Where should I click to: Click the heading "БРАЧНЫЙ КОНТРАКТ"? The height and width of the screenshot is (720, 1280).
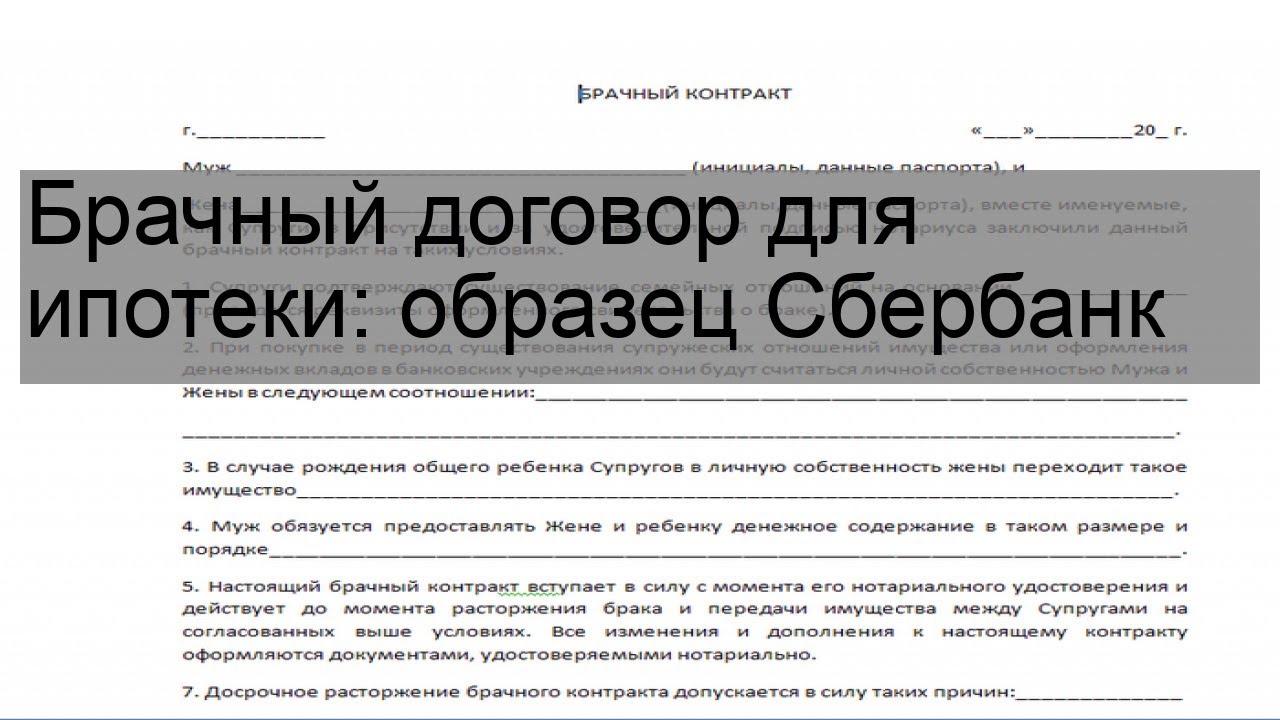tap(685, 94)
